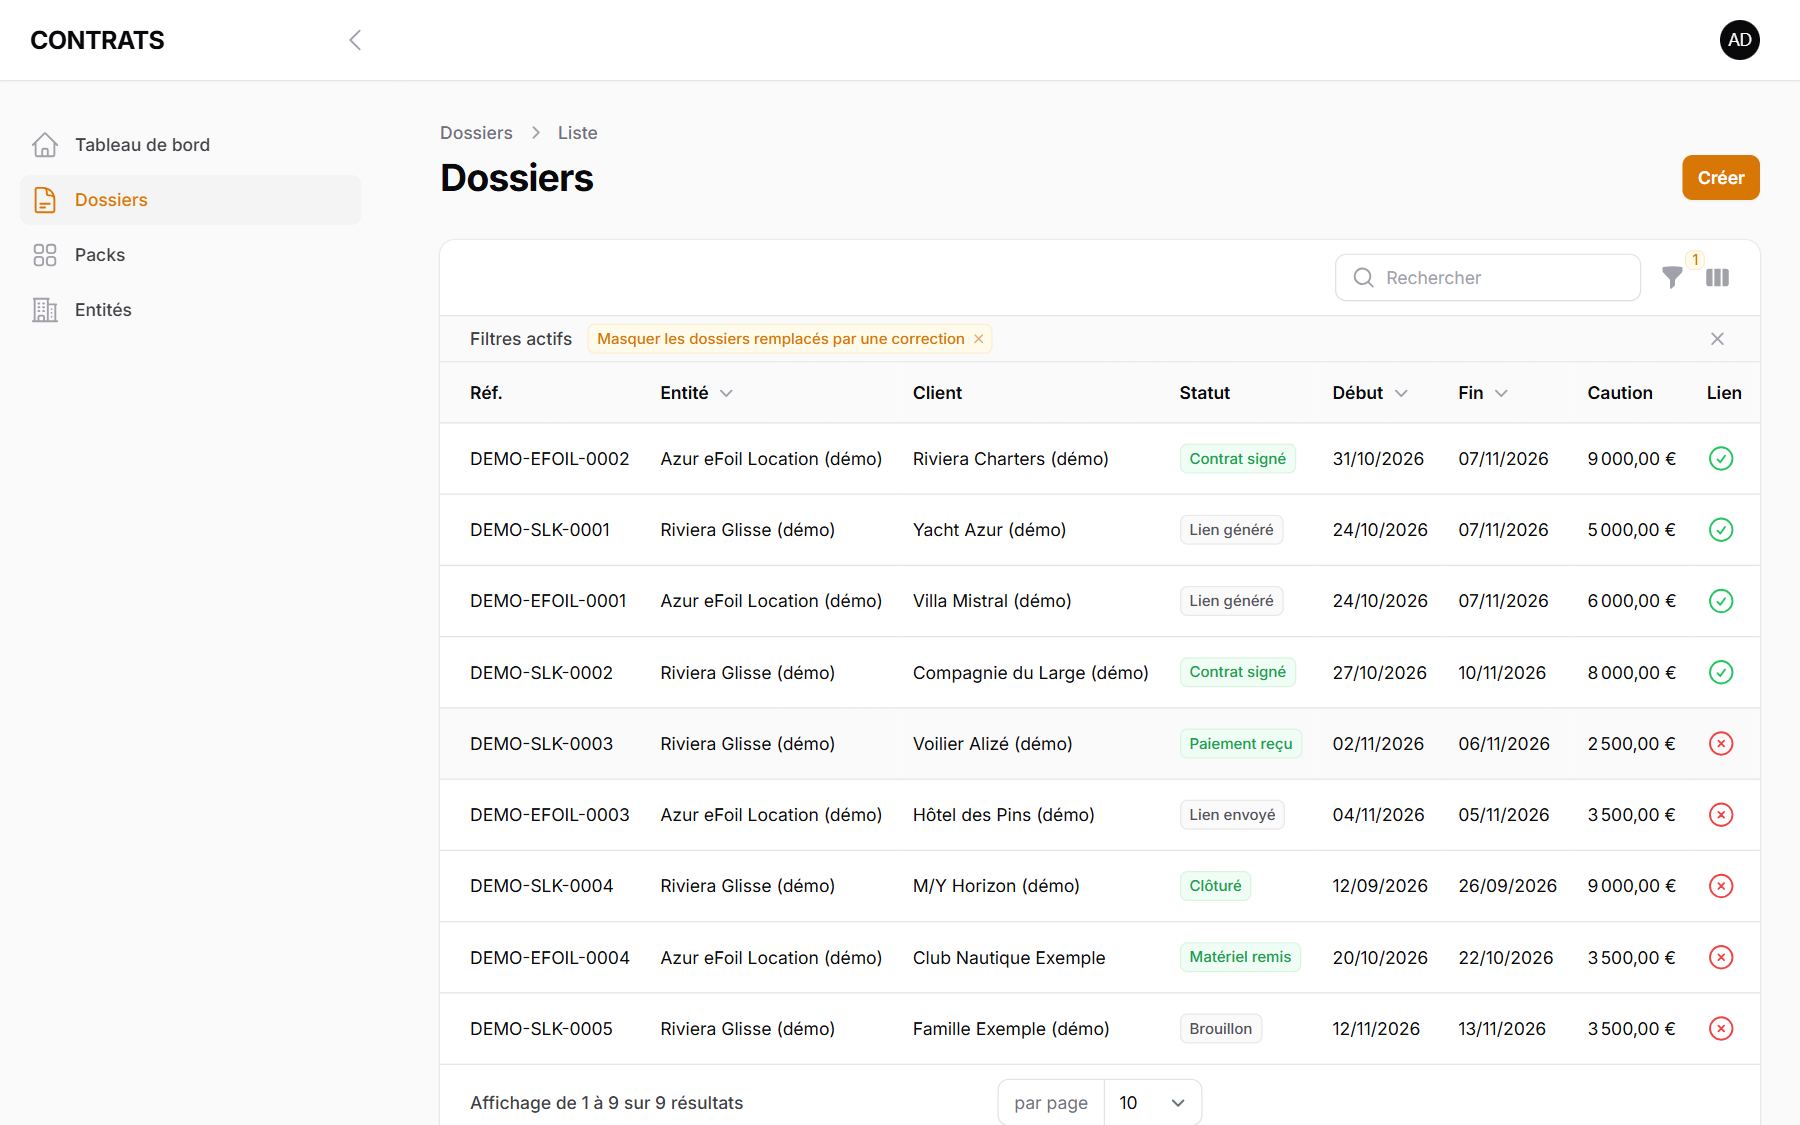Click the green link check for DEMO-SLK-0002
The image size is (1800, 1125).
[x=1721, y=673]
